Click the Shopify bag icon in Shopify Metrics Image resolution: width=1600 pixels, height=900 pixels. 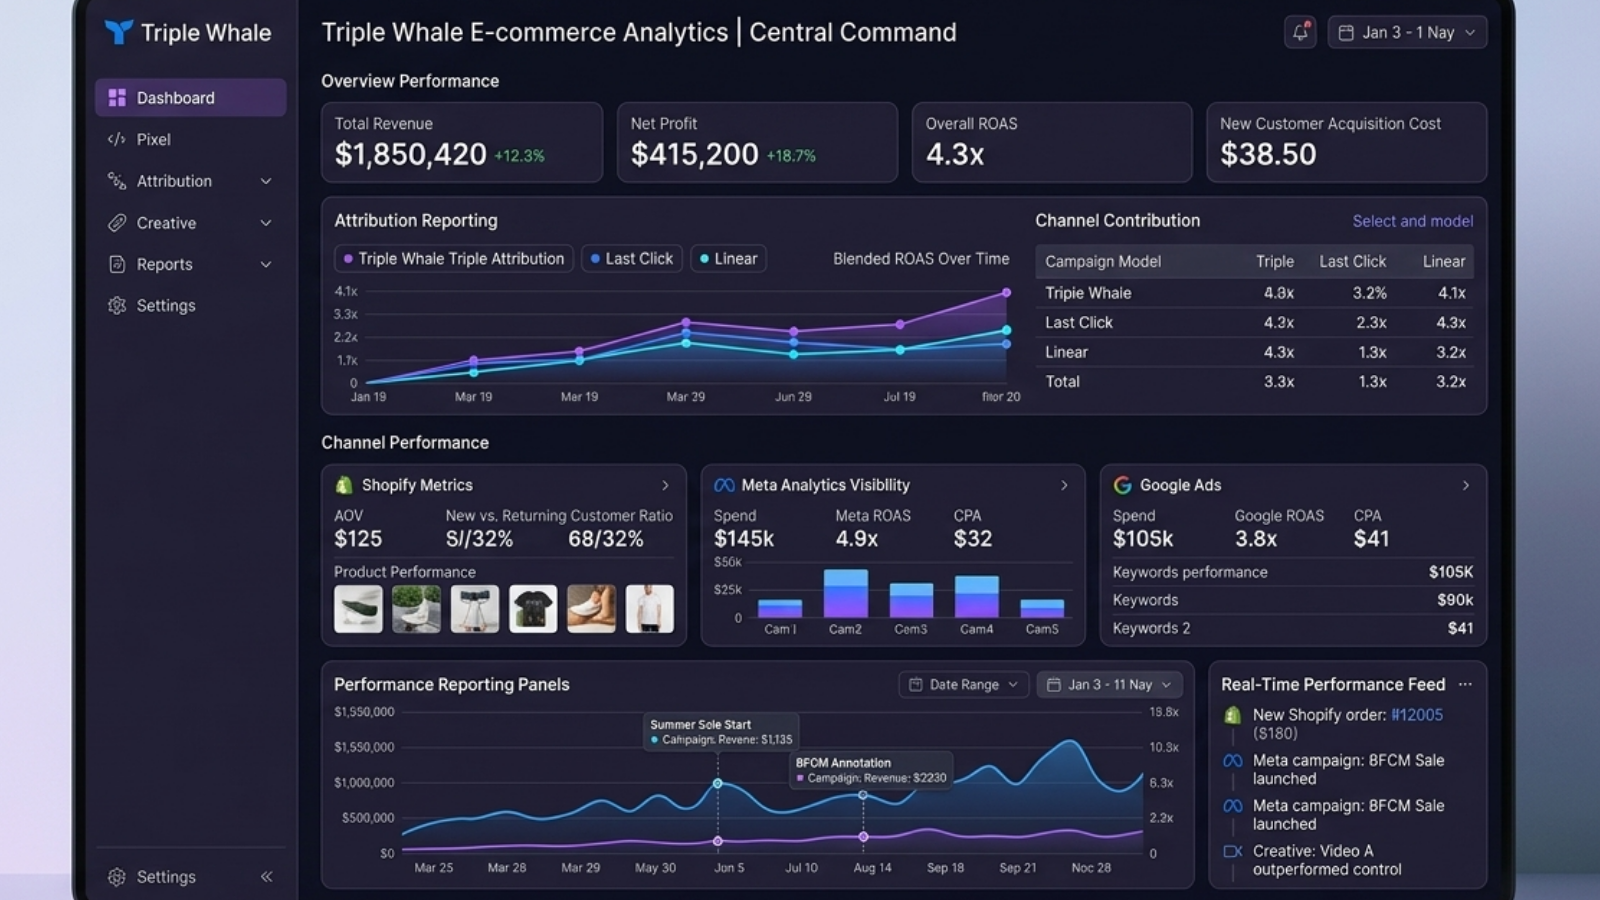[x=344, y=485]
